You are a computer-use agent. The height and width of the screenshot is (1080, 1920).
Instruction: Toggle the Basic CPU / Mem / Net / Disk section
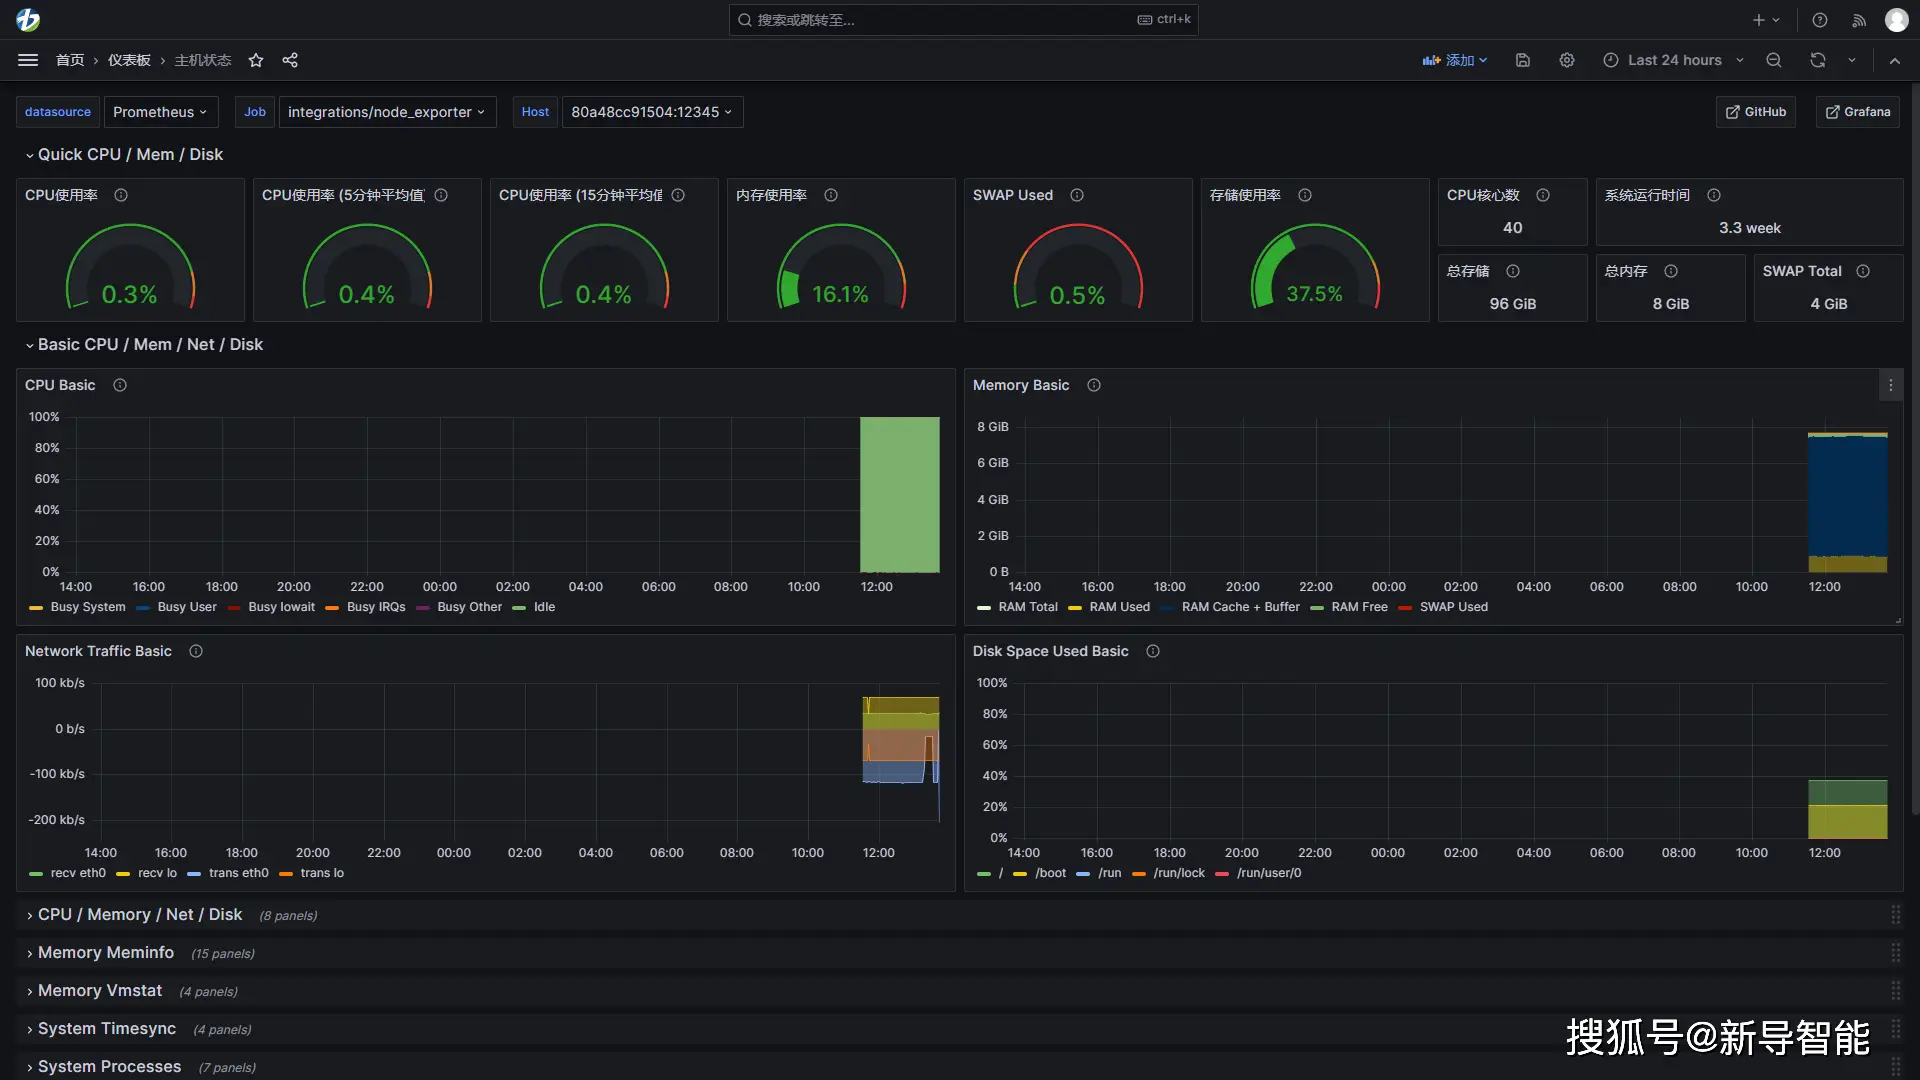point(28,344)
